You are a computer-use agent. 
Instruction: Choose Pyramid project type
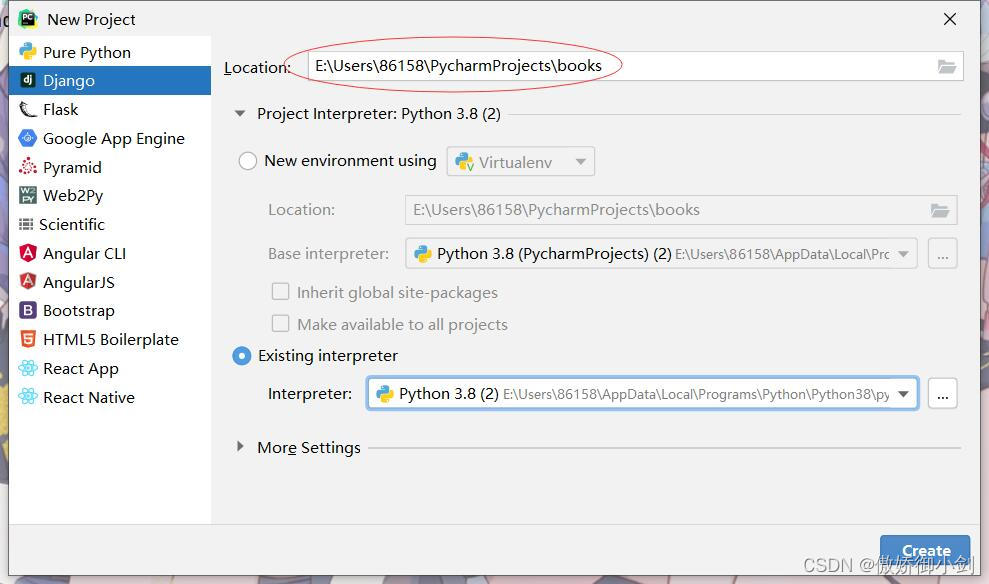tap(110, 167)
